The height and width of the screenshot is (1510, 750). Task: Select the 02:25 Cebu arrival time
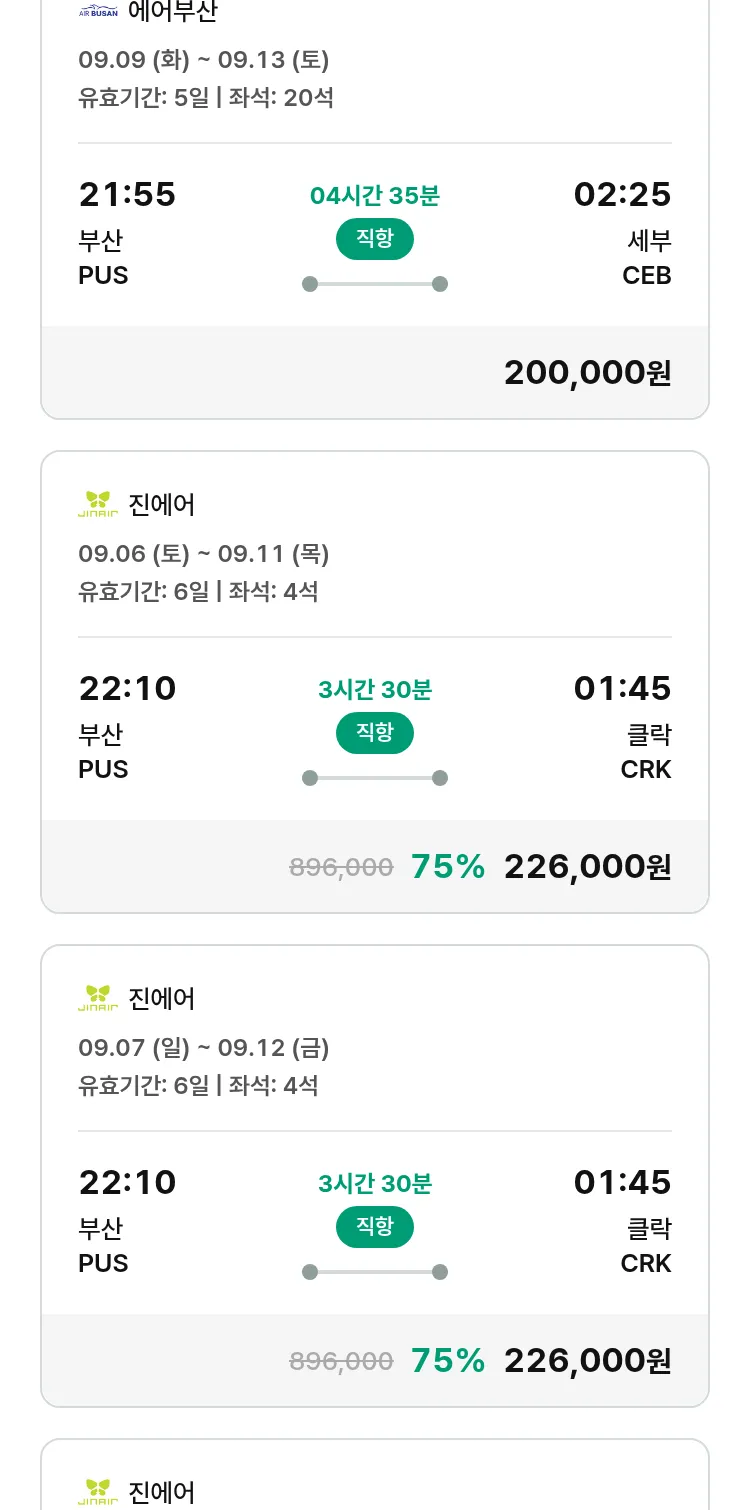pos(622,194)
